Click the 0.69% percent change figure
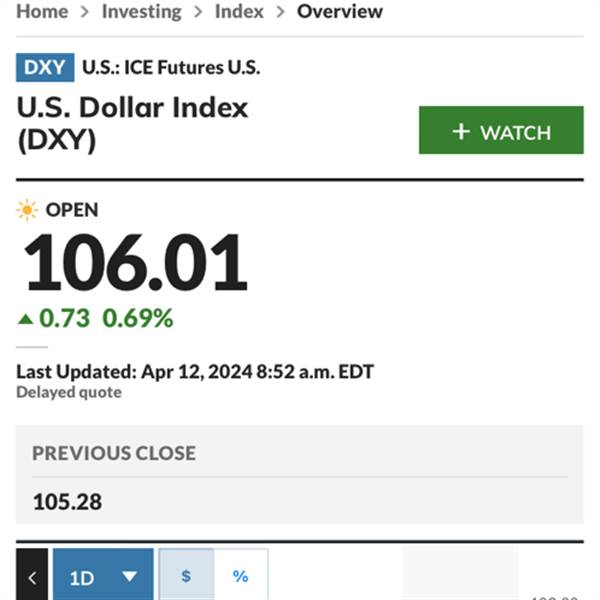 (138, 318)
